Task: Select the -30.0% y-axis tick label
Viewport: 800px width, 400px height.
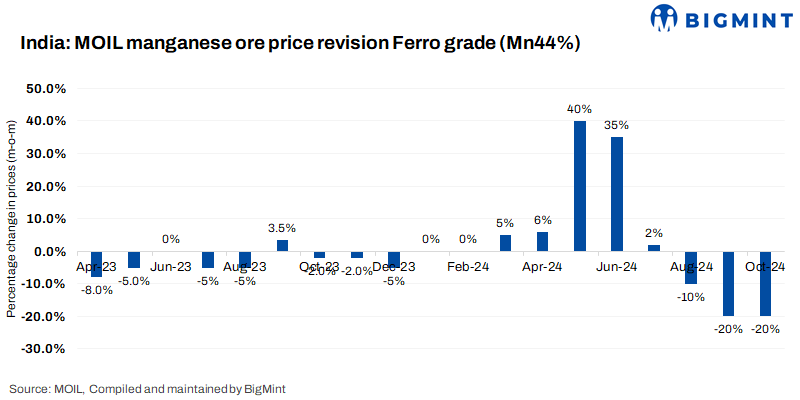Action: tap(43, 349)
